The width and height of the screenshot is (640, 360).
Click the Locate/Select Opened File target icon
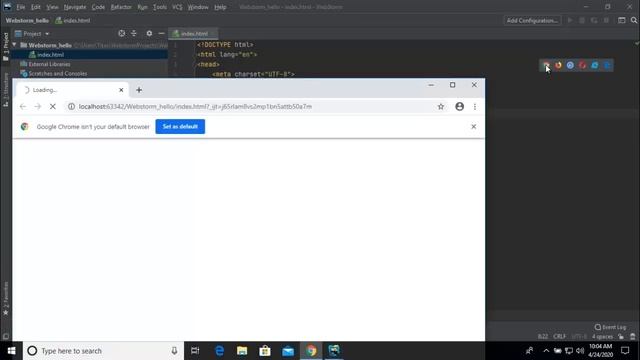pos(121,33)
